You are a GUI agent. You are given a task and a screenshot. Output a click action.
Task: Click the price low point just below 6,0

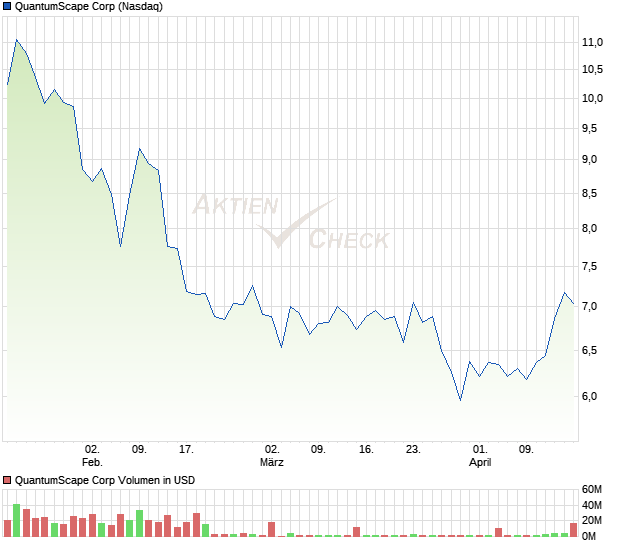[460, 400]
